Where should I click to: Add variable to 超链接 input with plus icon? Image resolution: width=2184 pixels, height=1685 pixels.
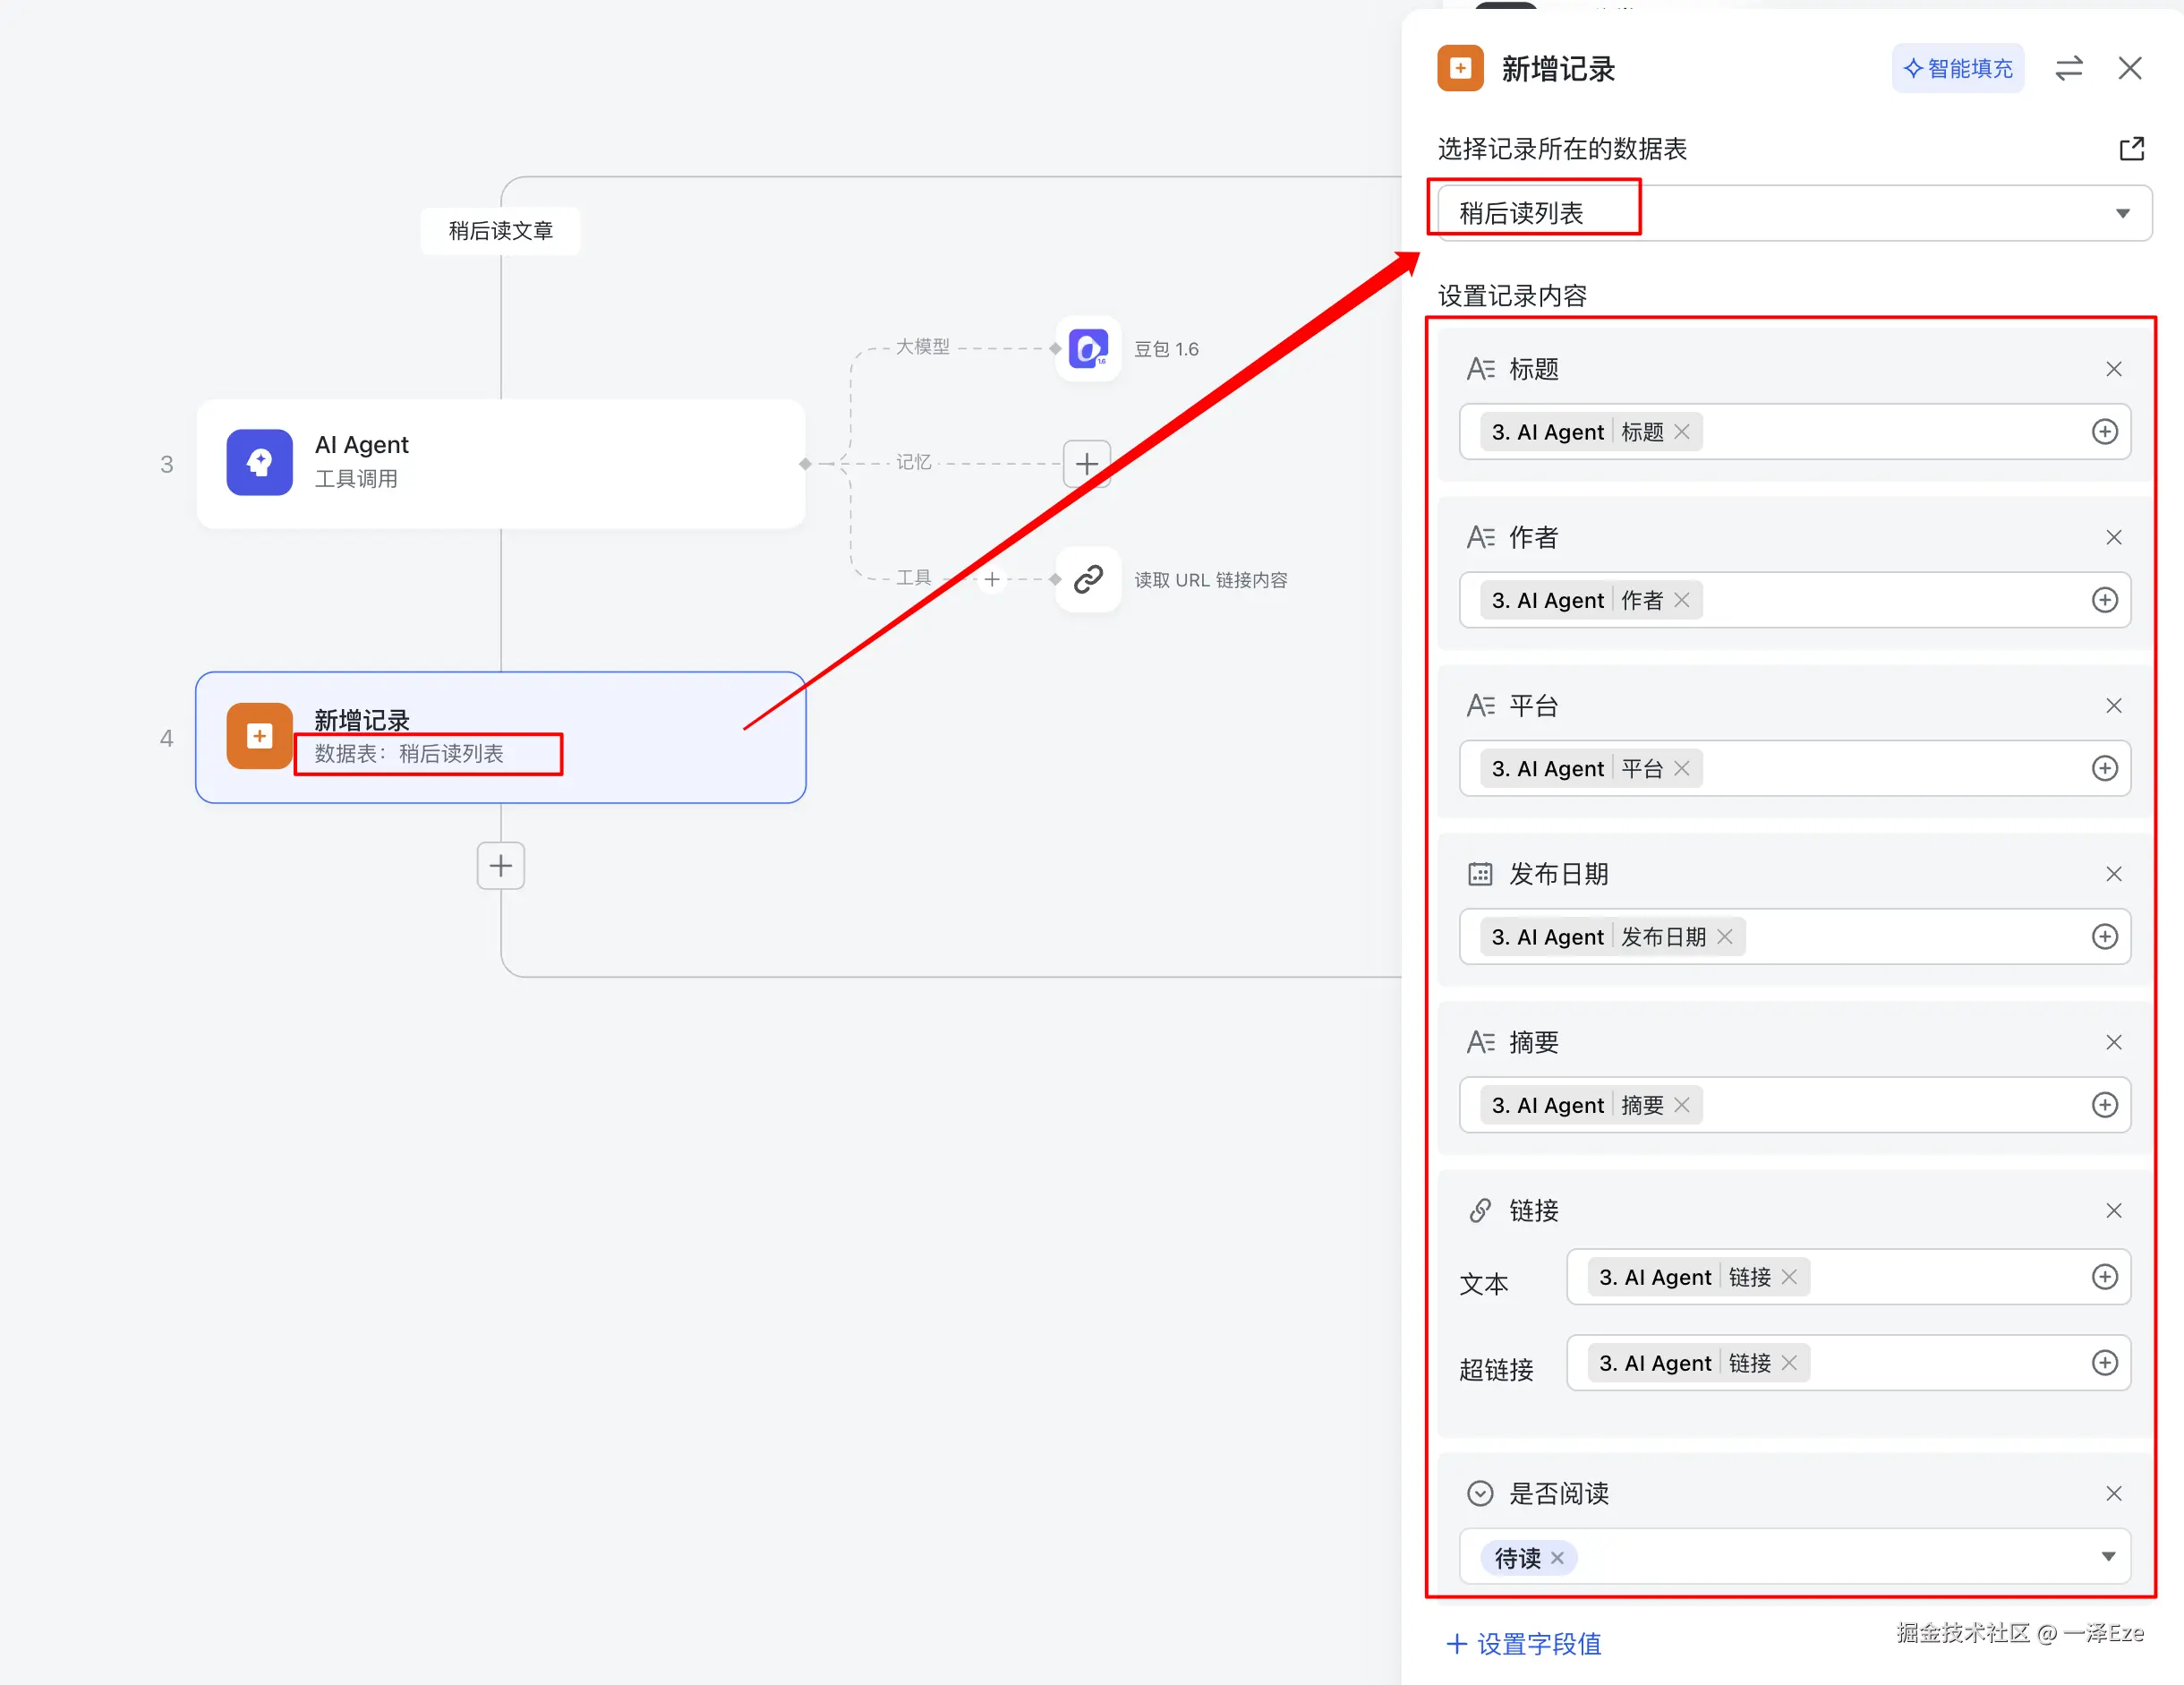pyautogui.click(x=2104, y=1363)
